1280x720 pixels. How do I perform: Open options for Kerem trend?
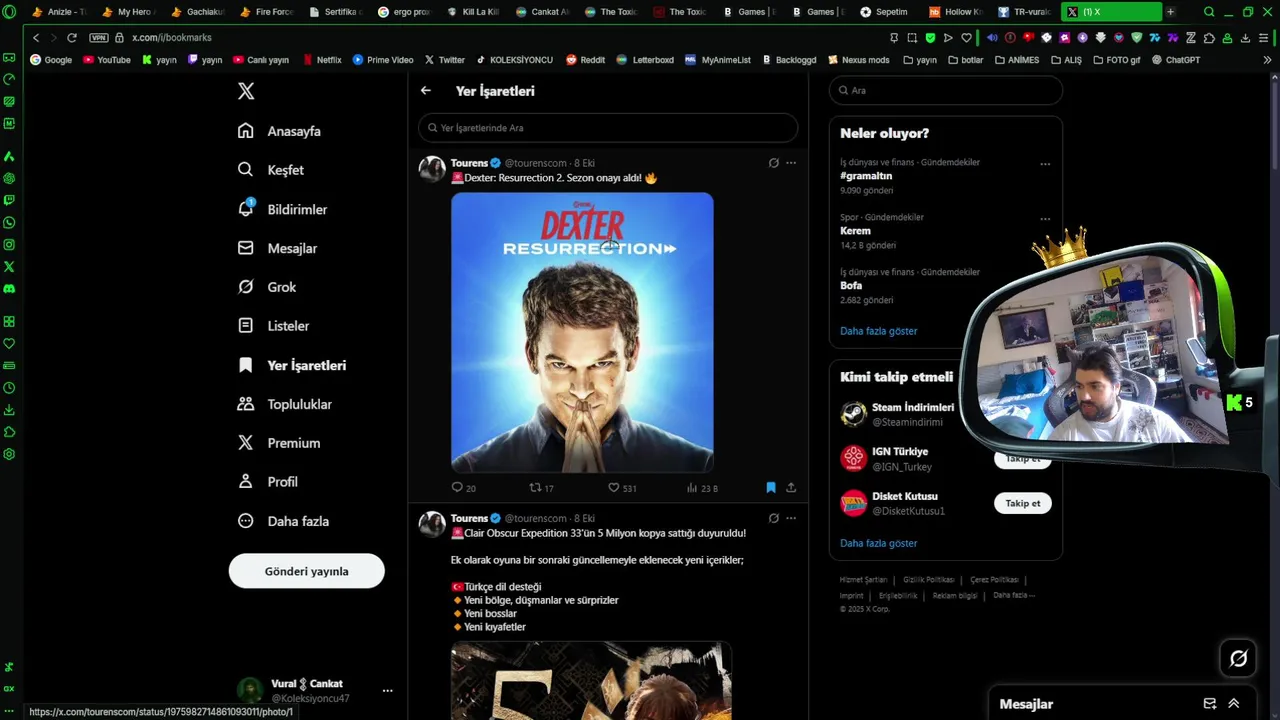(1045, 219)
